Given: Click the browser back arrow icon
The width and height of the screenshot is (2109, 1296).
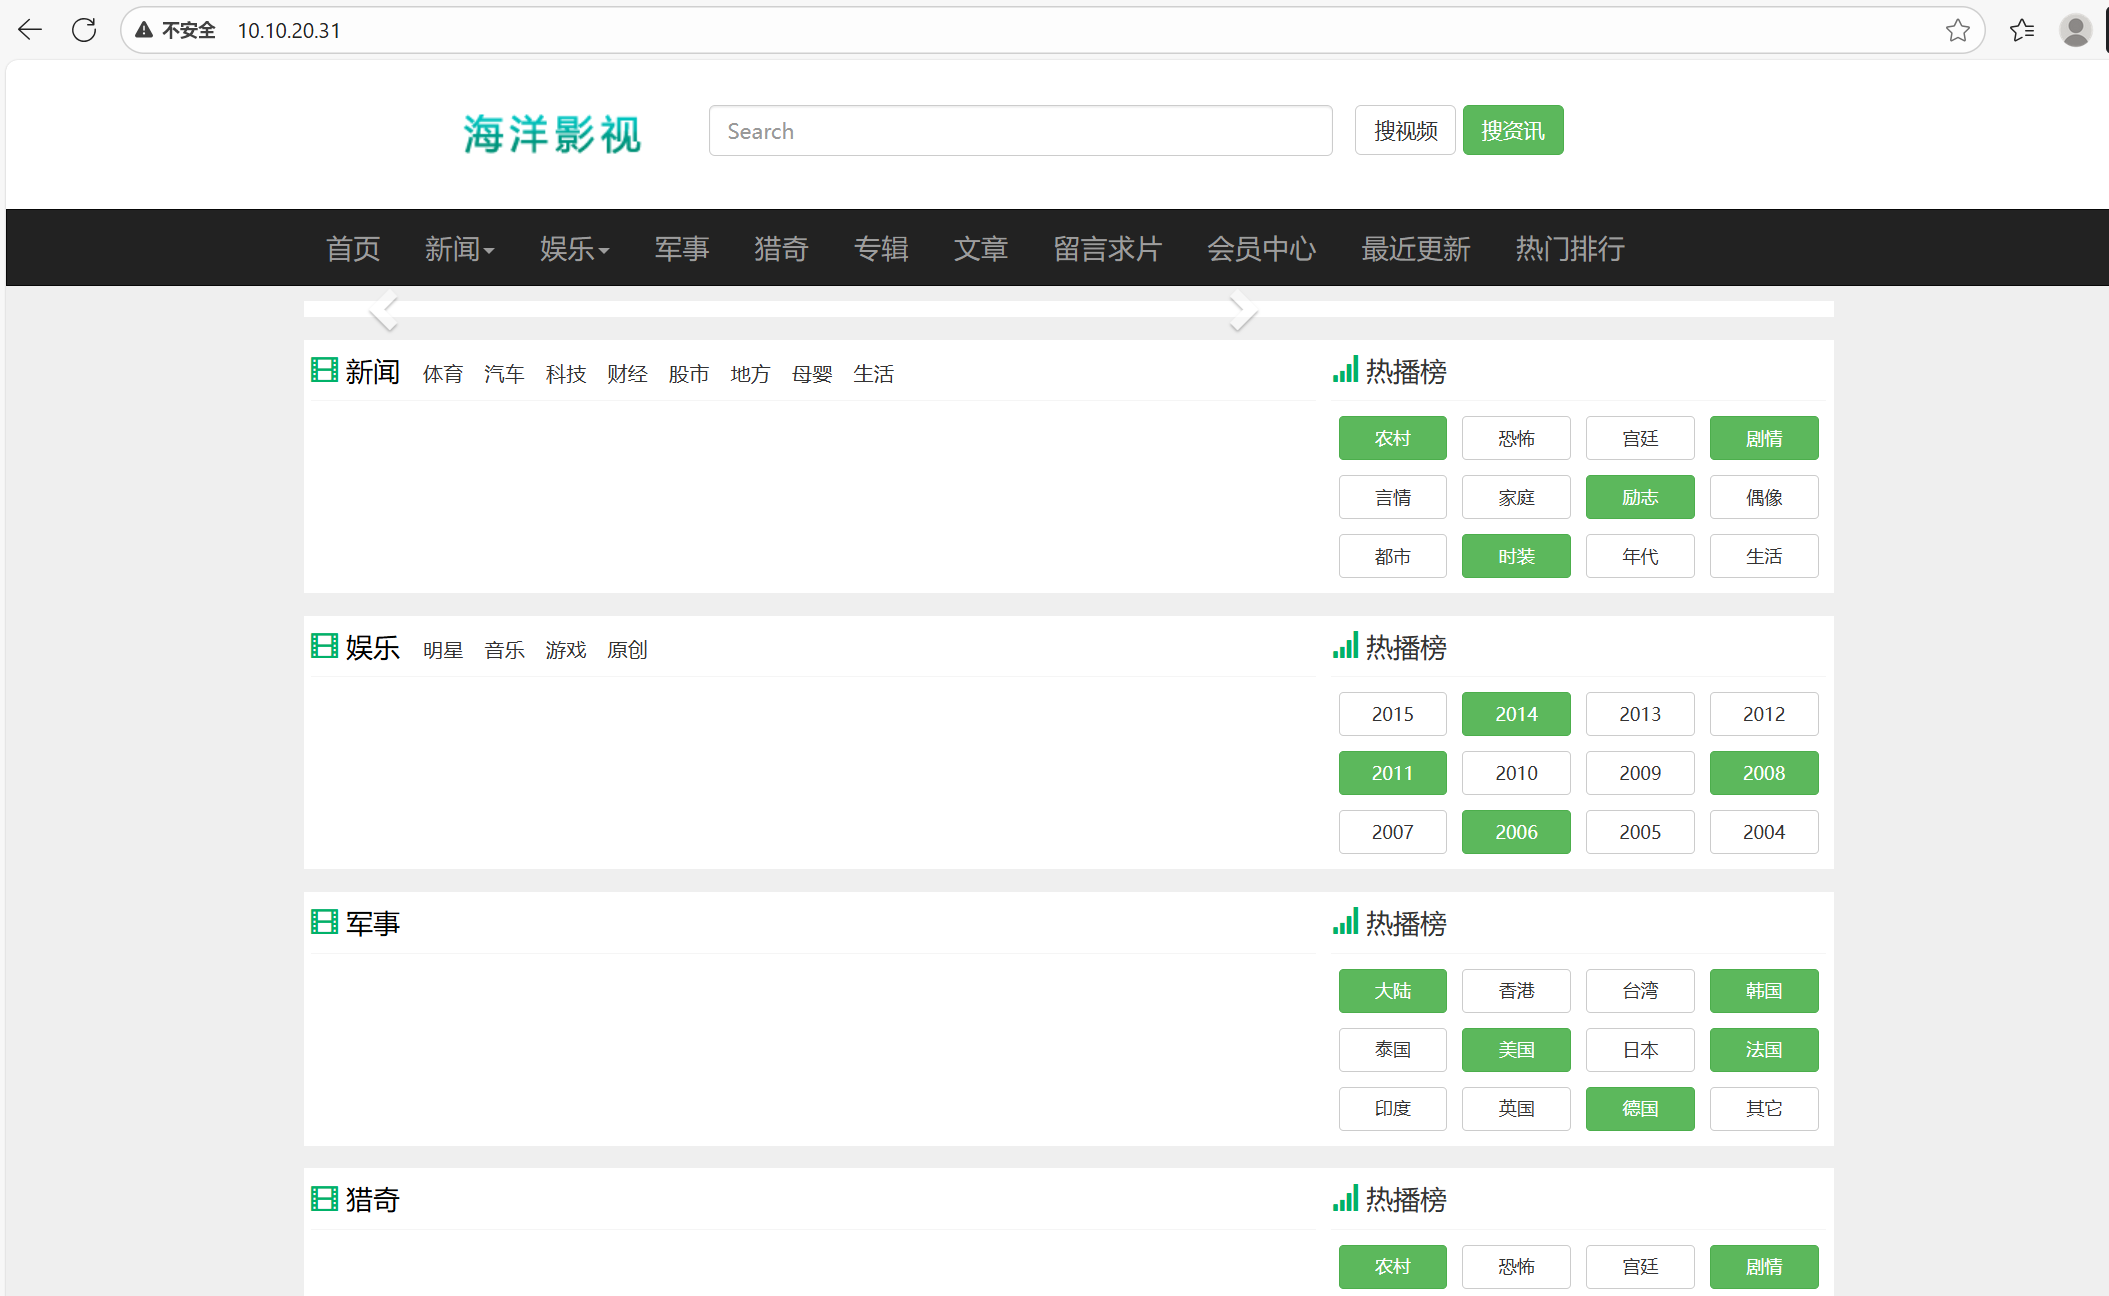Looking at the screenshot, I should 30,30.
